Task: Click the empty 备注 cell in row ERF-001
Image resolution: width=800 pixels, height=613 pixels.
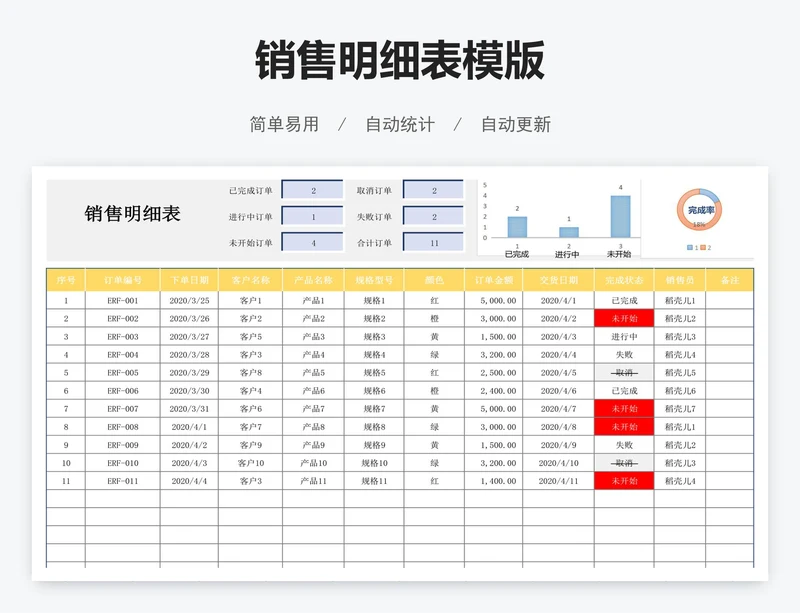Action: coord(730,300)
